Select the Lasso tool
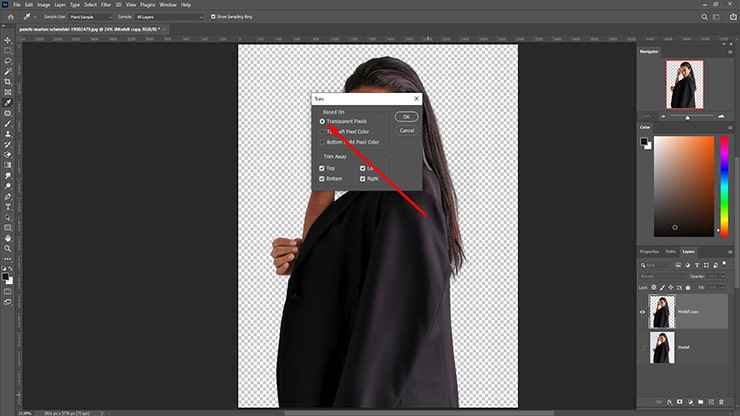 pos(8,61)
